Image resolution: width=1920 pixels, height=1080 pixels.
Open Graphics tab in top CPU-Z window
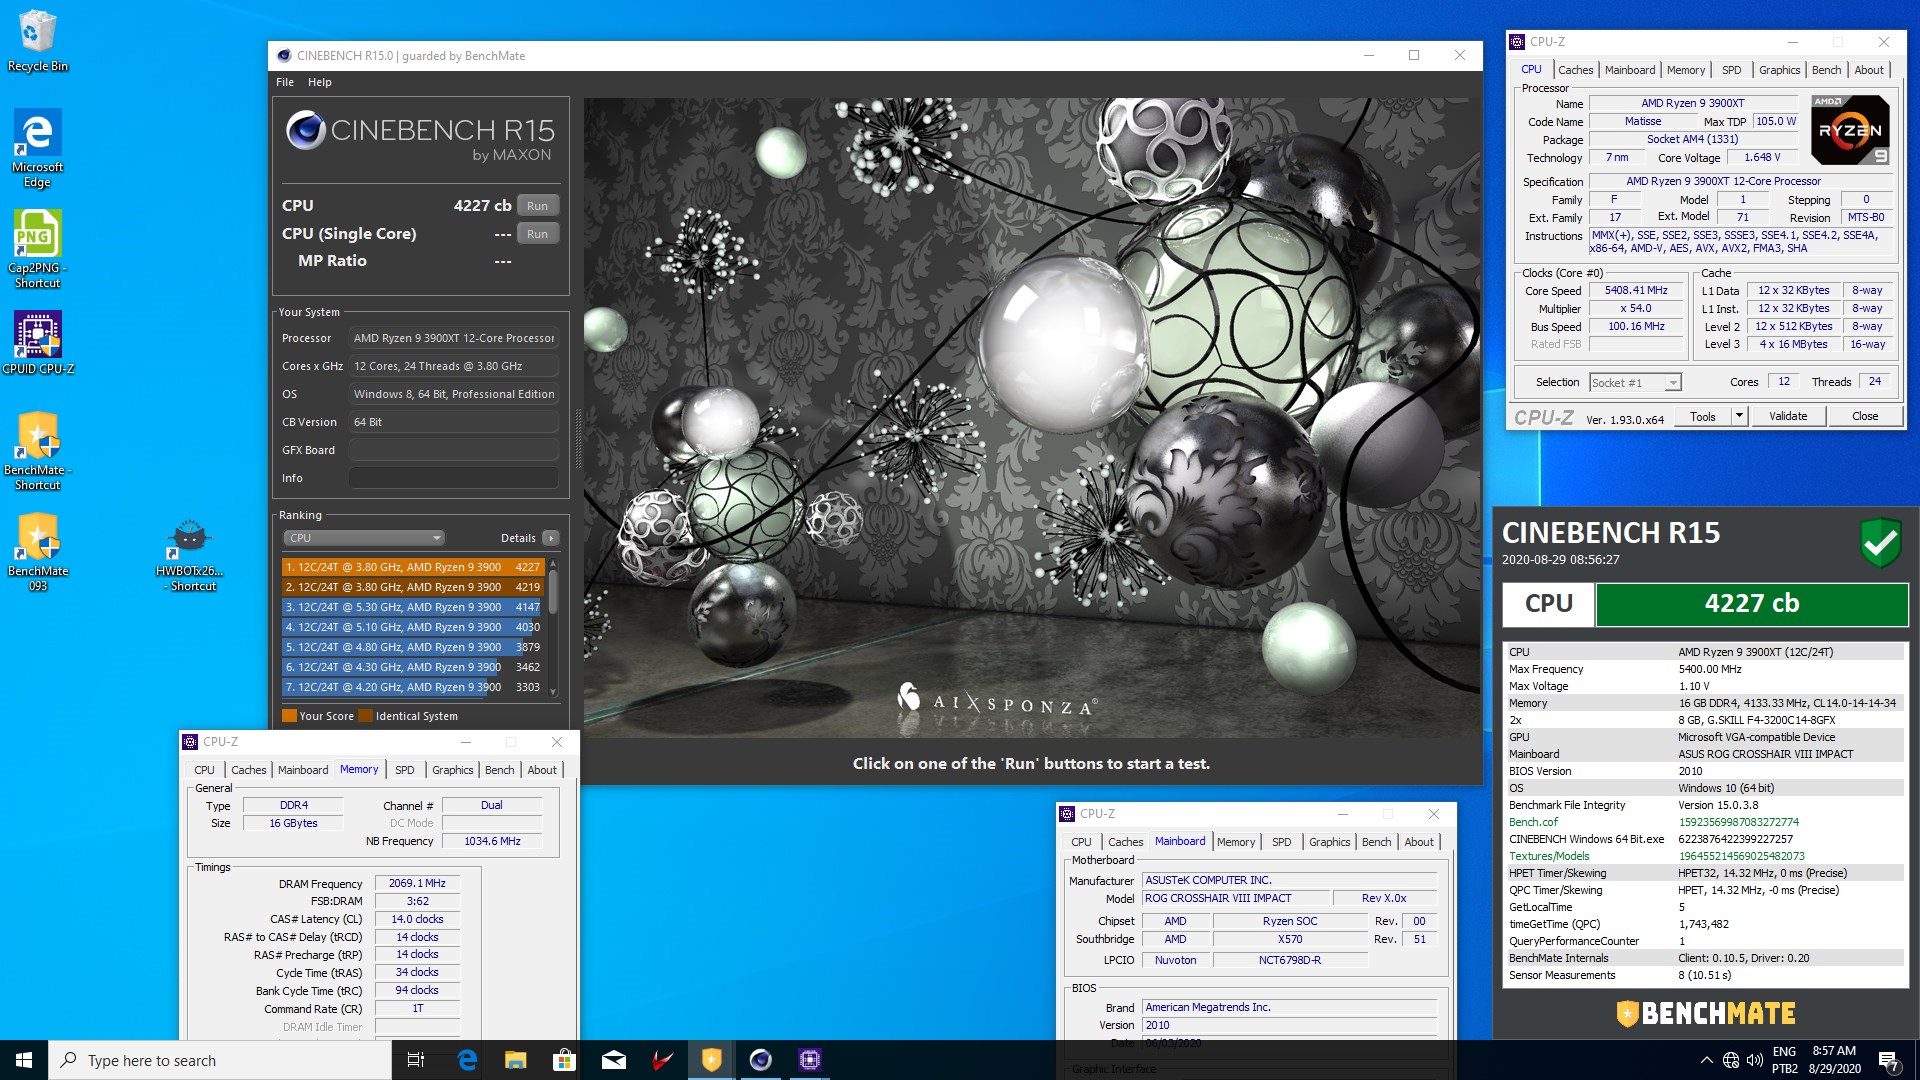(x=1780, y=70)
